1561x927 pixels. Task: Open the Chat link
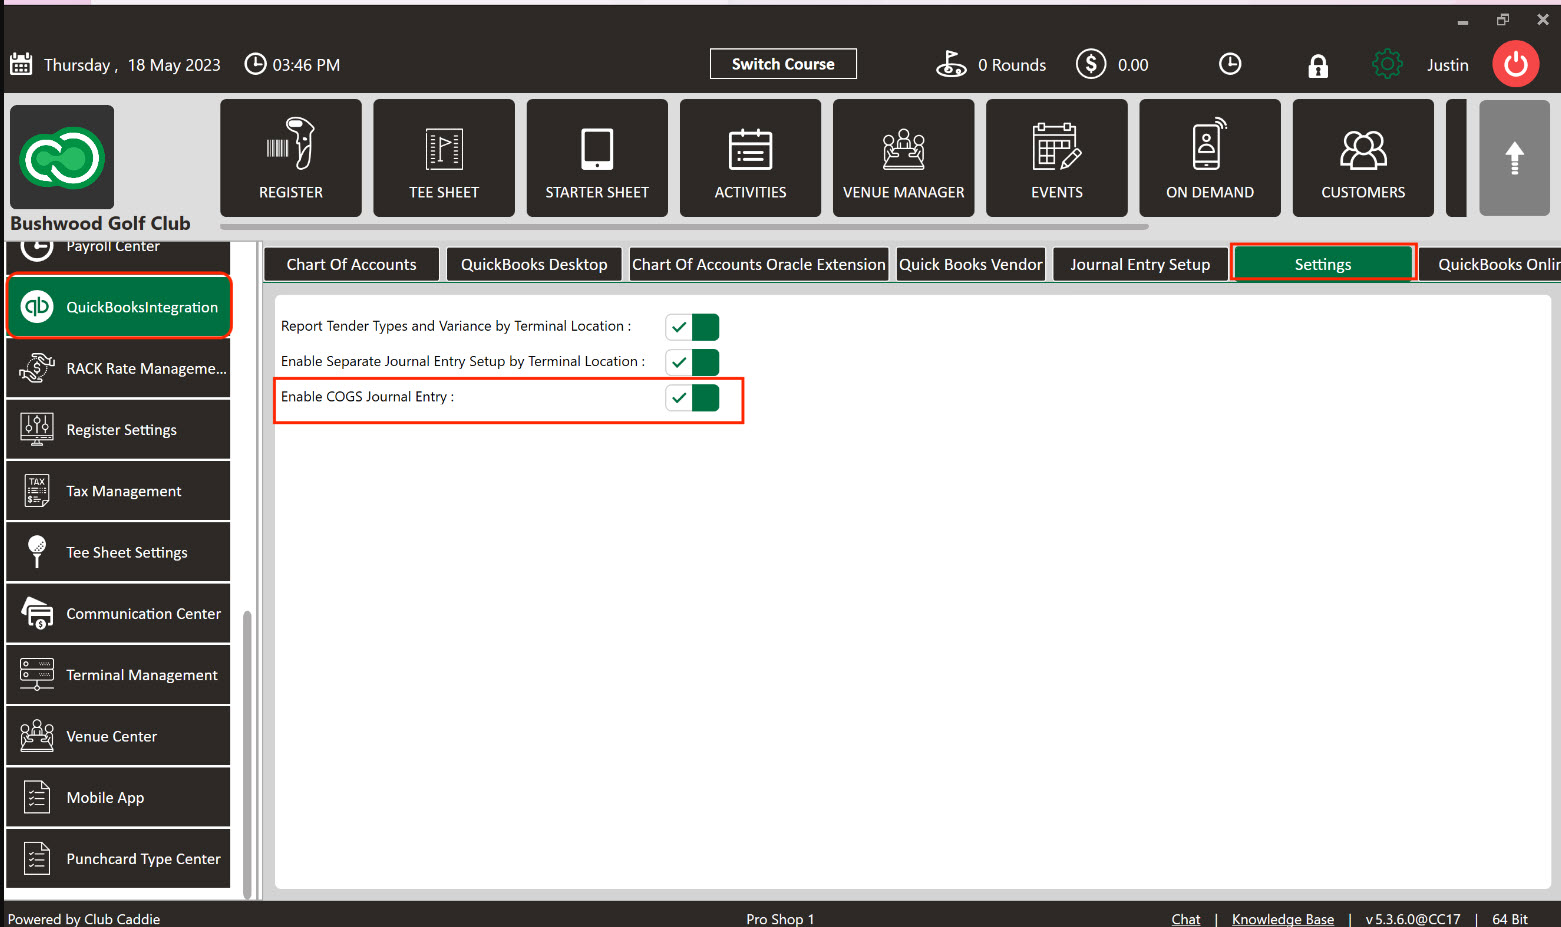click(1186, 919)
